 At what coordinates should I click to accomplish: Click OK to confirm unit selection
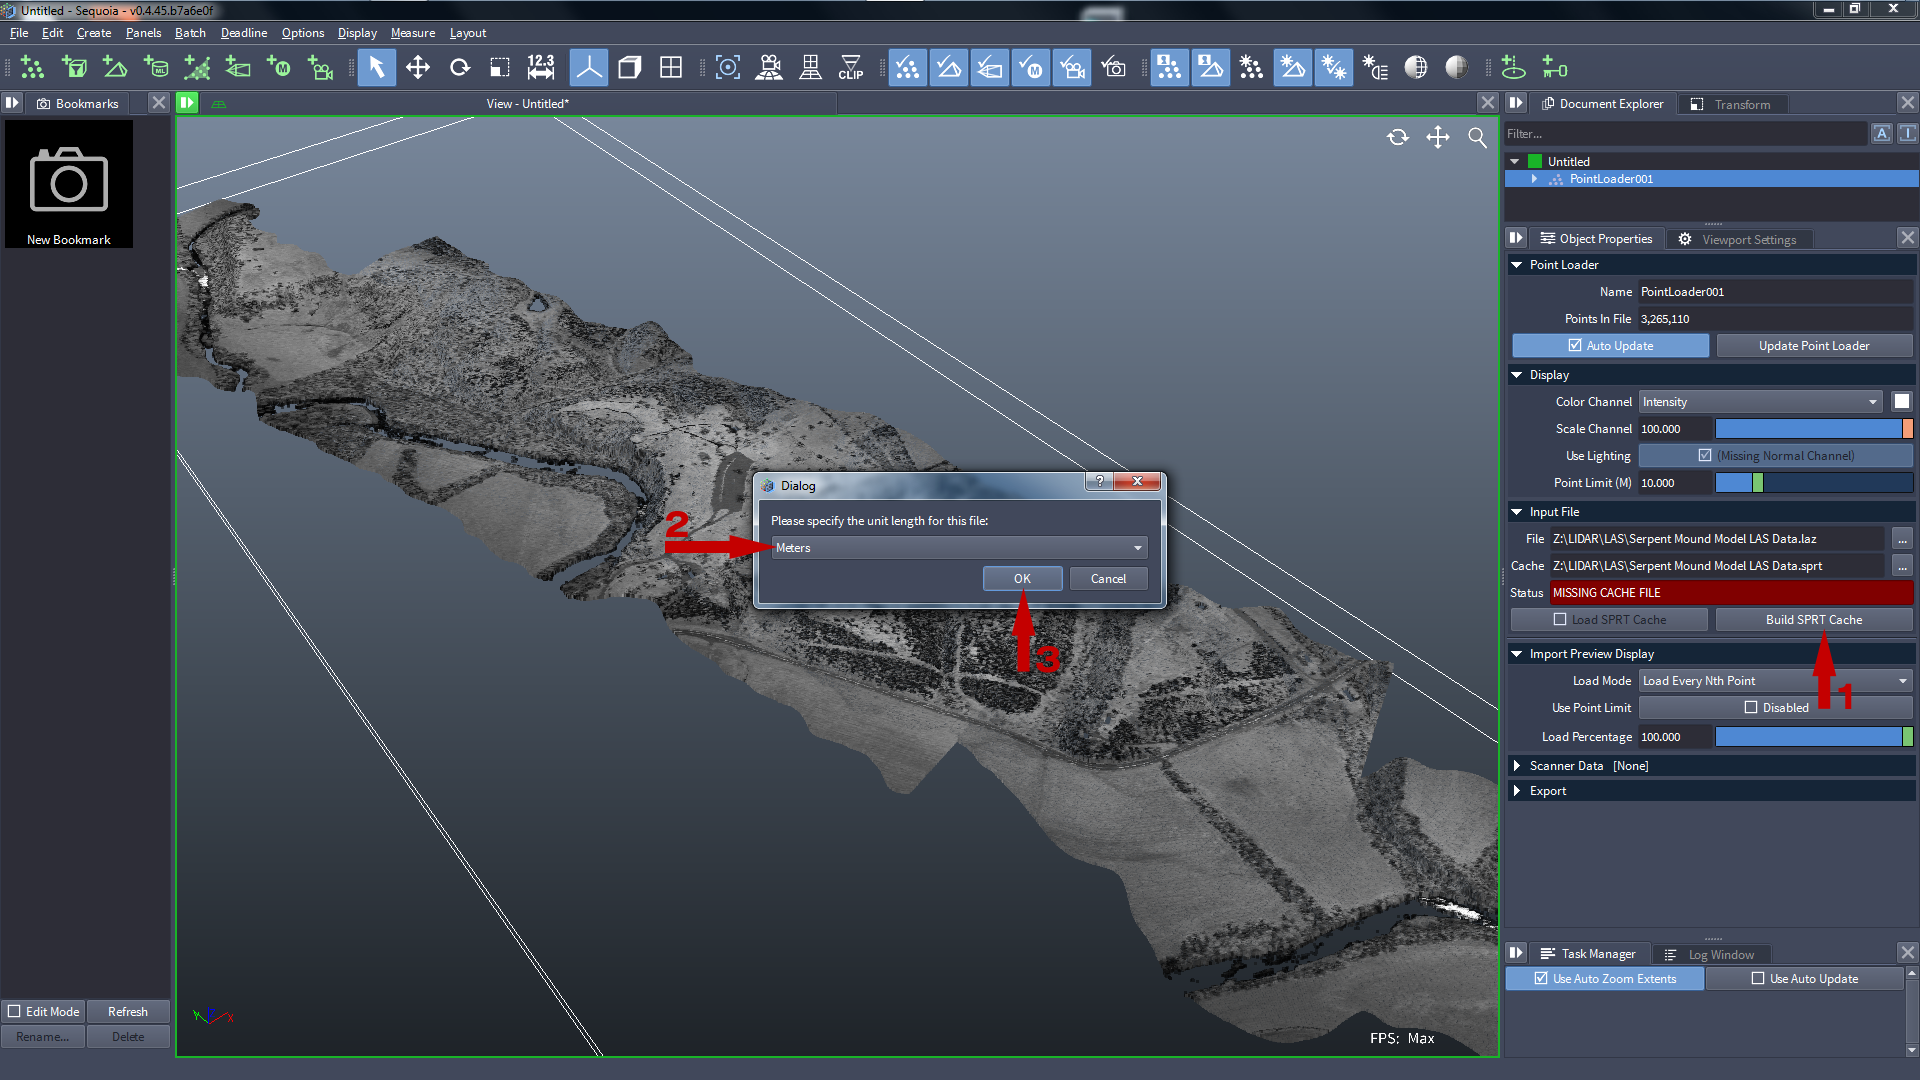[x=1022, y=578]
